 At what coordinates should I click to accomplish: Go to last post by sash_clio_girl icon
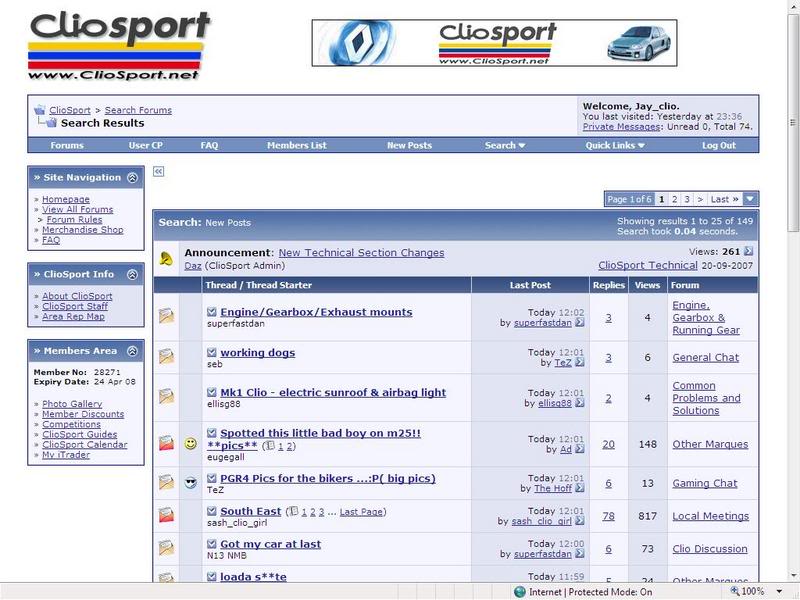point(580,521)
